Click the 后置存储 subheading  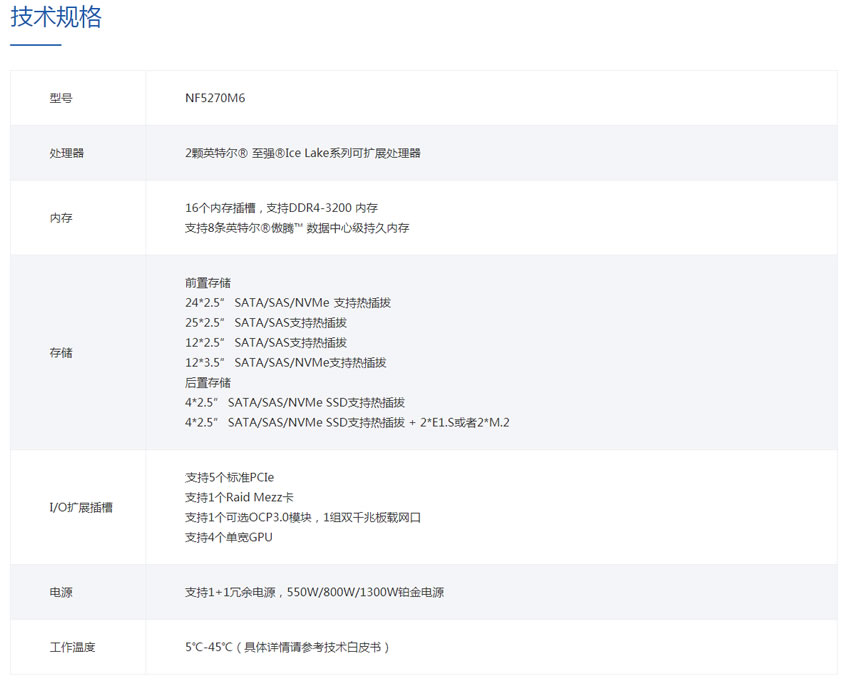coord(208,383)
